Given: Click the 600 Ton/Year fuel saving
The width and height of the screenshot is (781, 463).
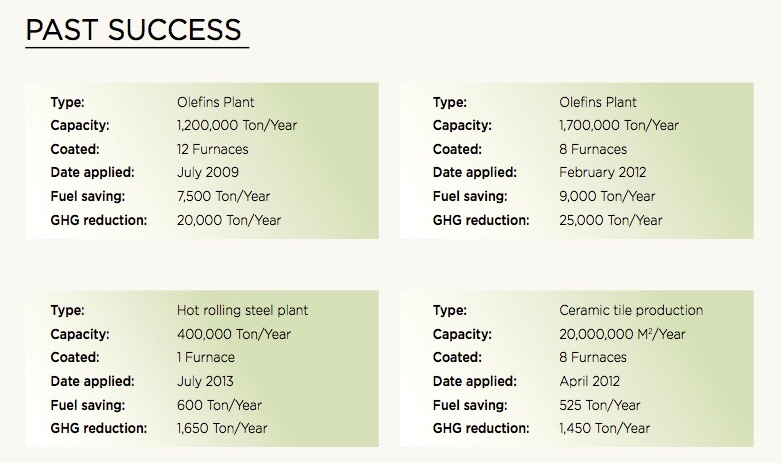Looking at the screenshot, I should tap(219, 405).
